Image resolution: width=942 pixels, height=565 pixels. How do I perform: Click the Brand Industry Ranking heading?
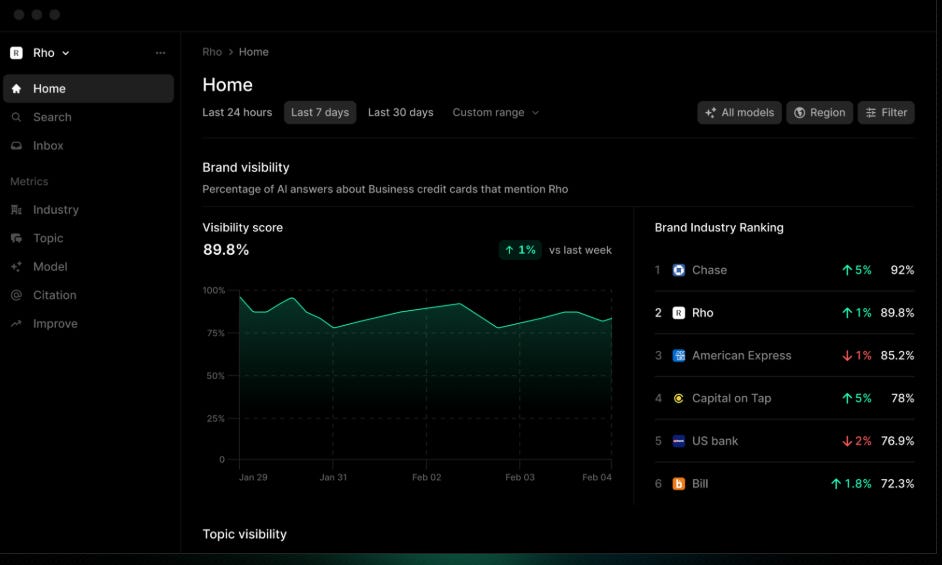(719, 227)
